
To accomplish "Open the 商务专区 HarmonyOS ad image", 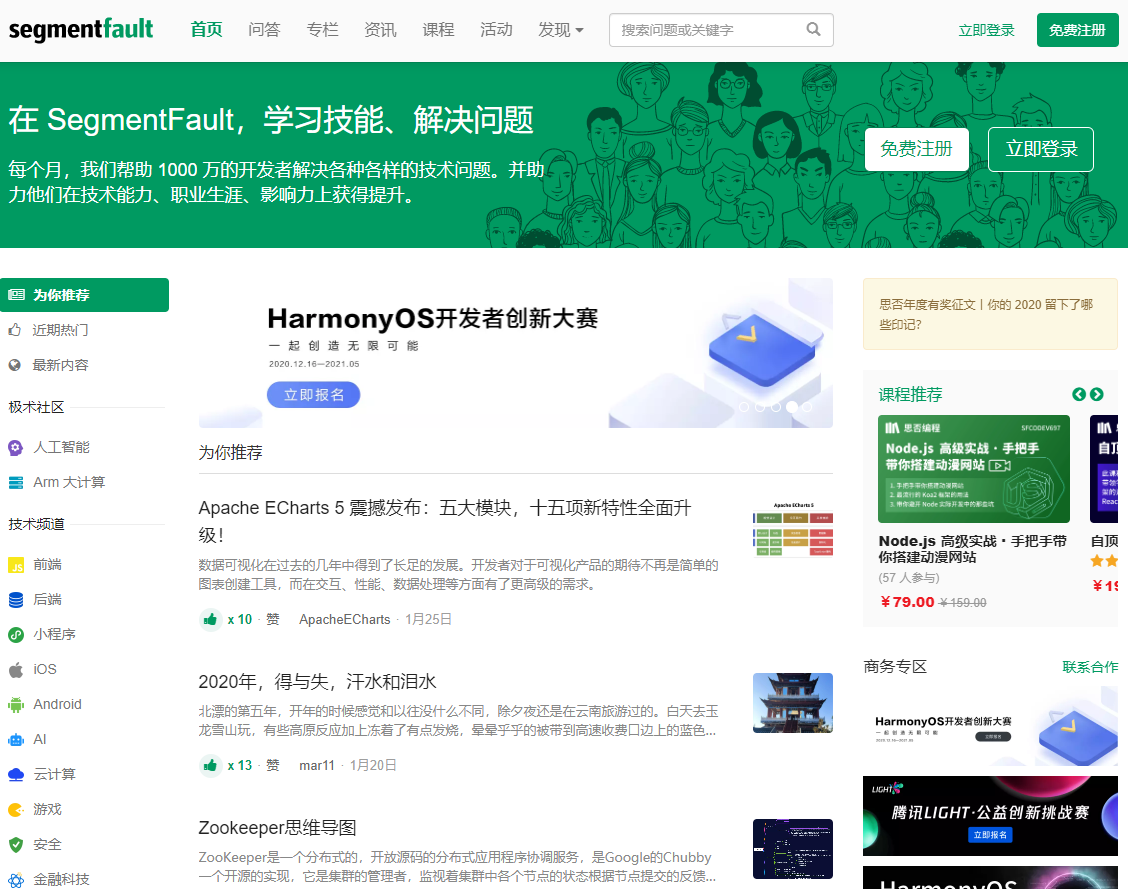I will tap(990, 726).
